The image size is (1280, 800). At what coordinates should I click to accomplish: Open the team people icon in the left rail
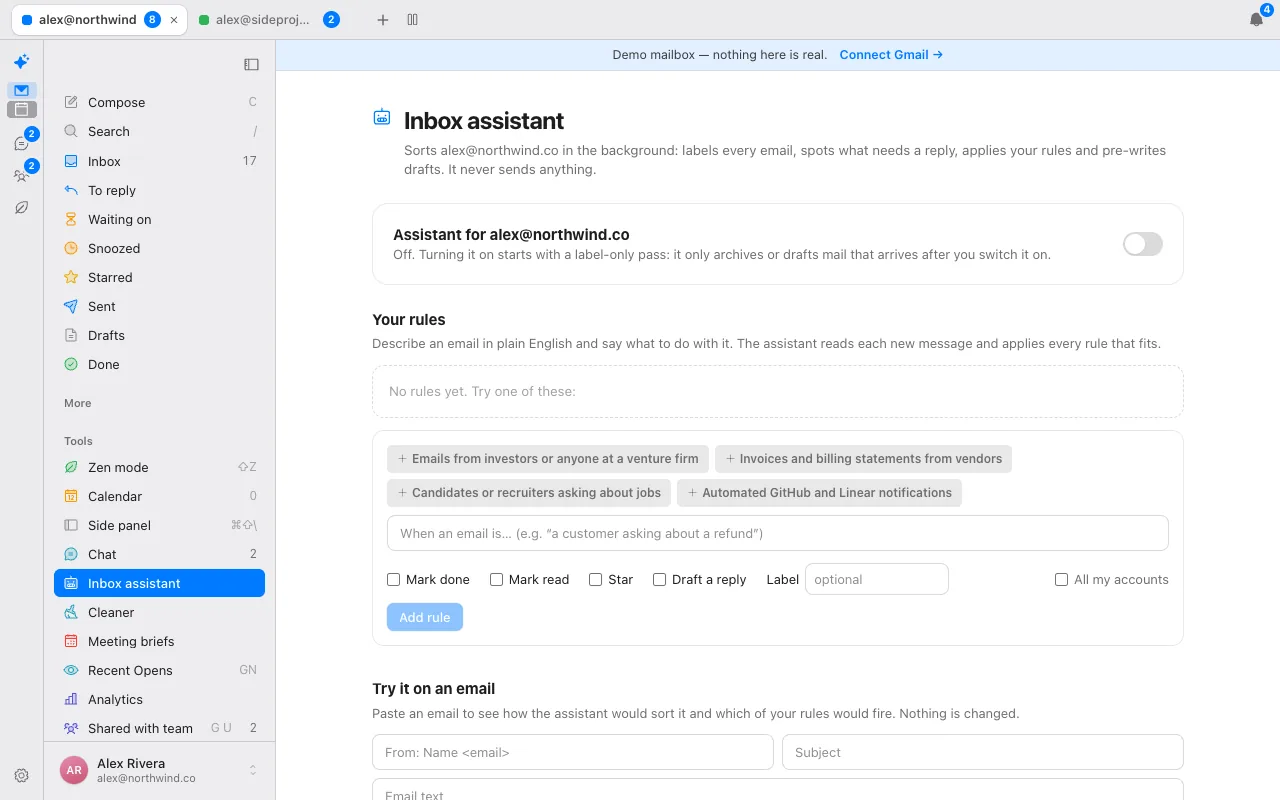21,176
